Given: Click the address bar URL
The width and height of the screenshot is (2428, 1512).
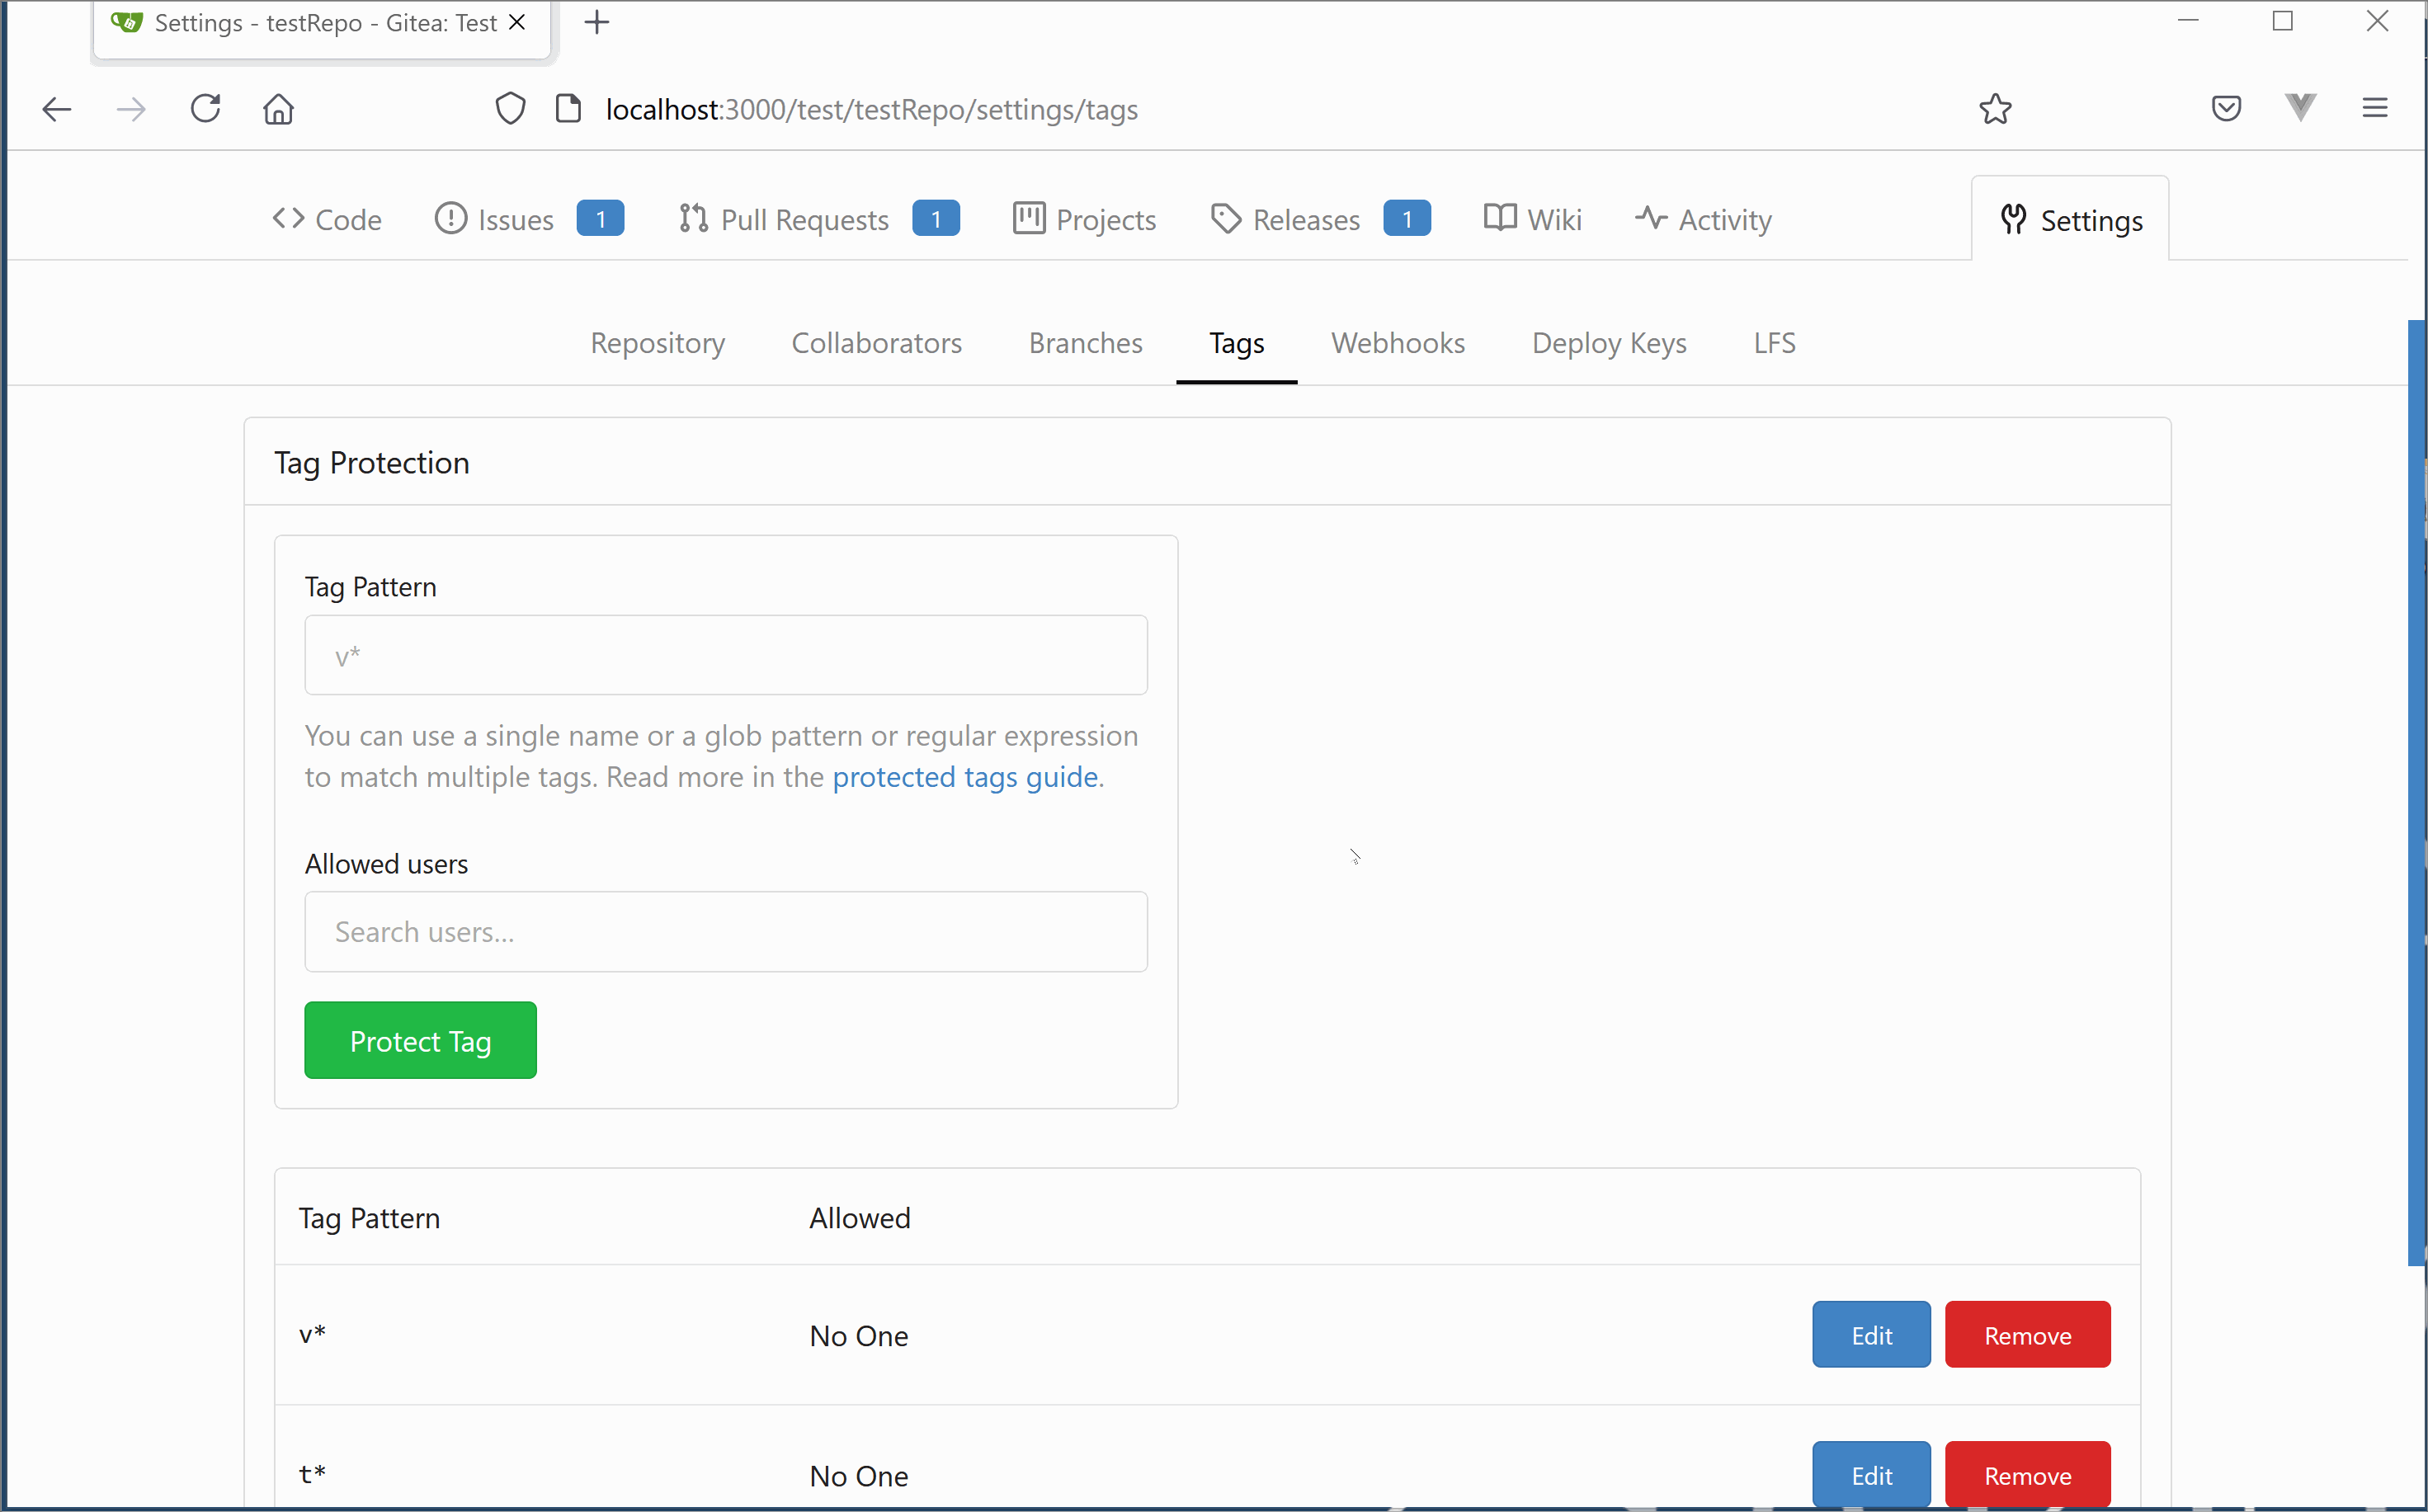Looking at the screenshot, I should [x=871, y=109].
